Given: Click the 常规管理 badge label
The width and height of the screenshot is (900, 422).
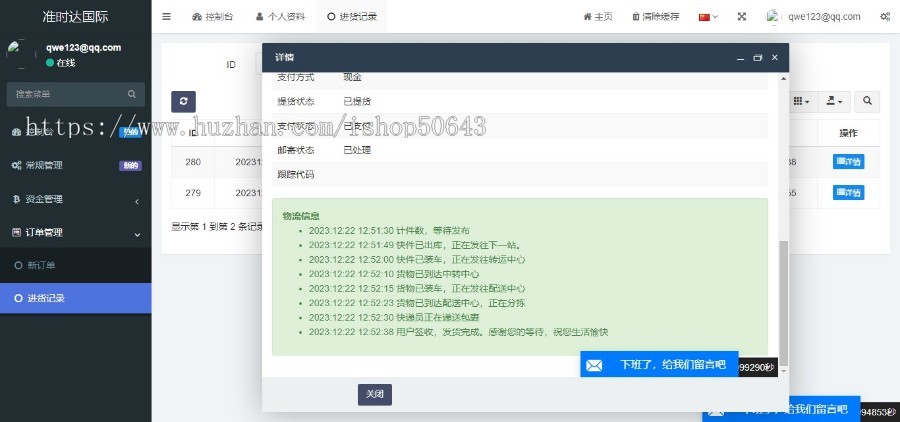Looking at the screenshot, I should 130,165.
